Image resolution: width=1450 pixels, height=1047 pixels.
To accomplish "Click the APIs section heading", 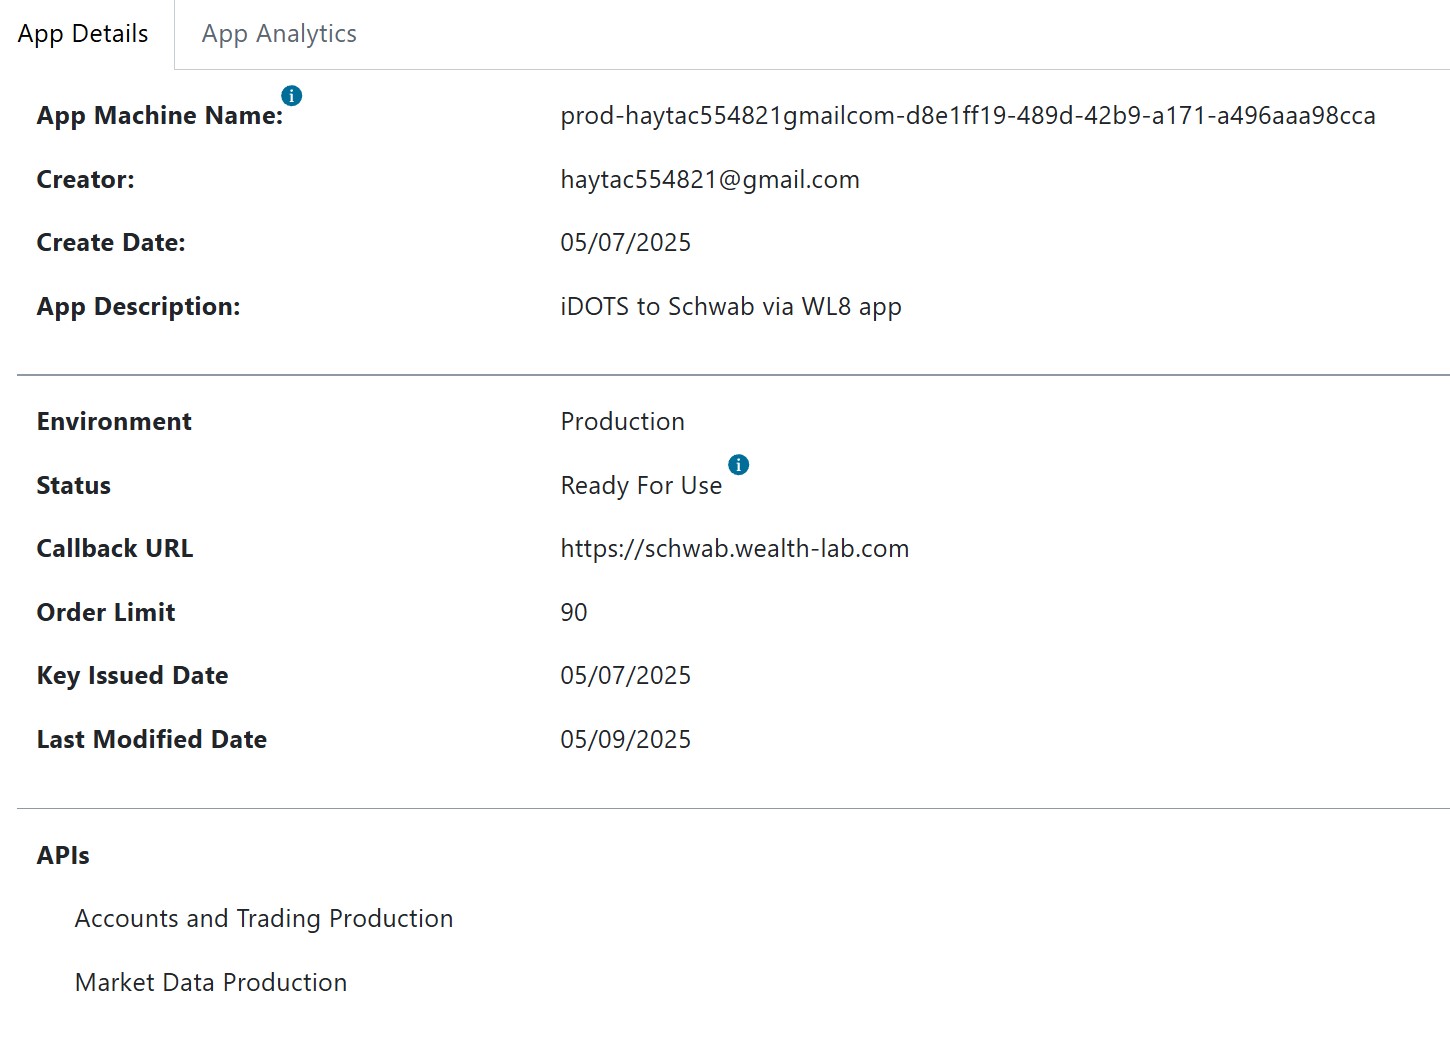I will click(63, 856).
